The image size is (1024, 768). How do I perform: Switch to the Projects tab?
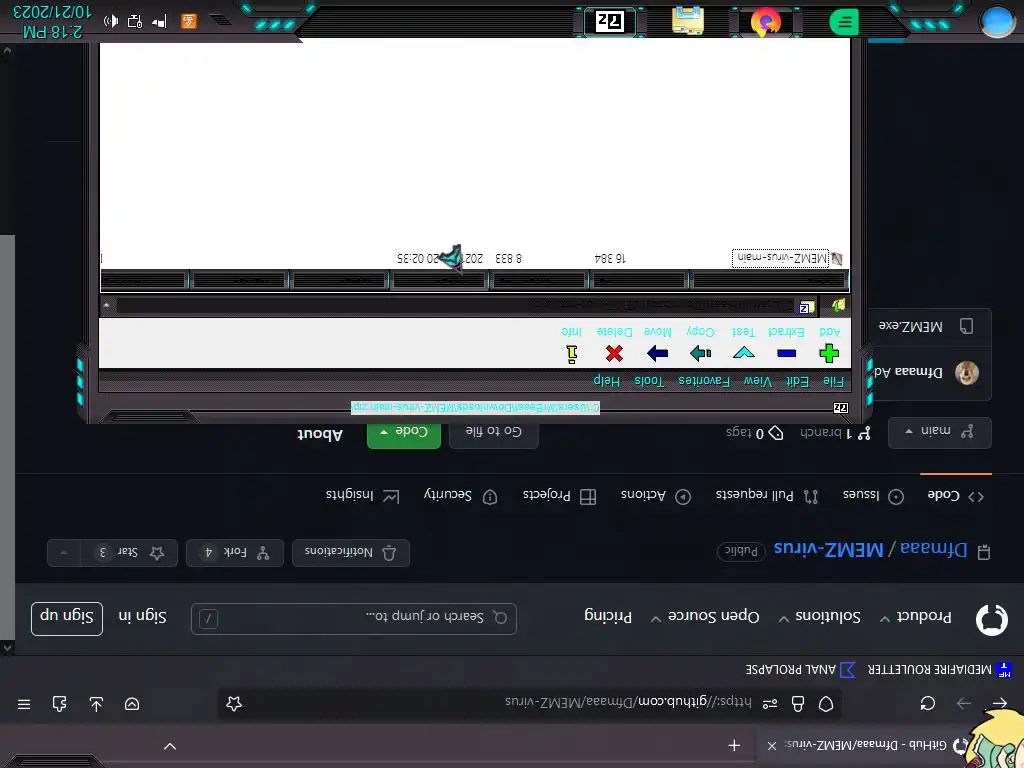pyautogui.click(x=559, y=496)
